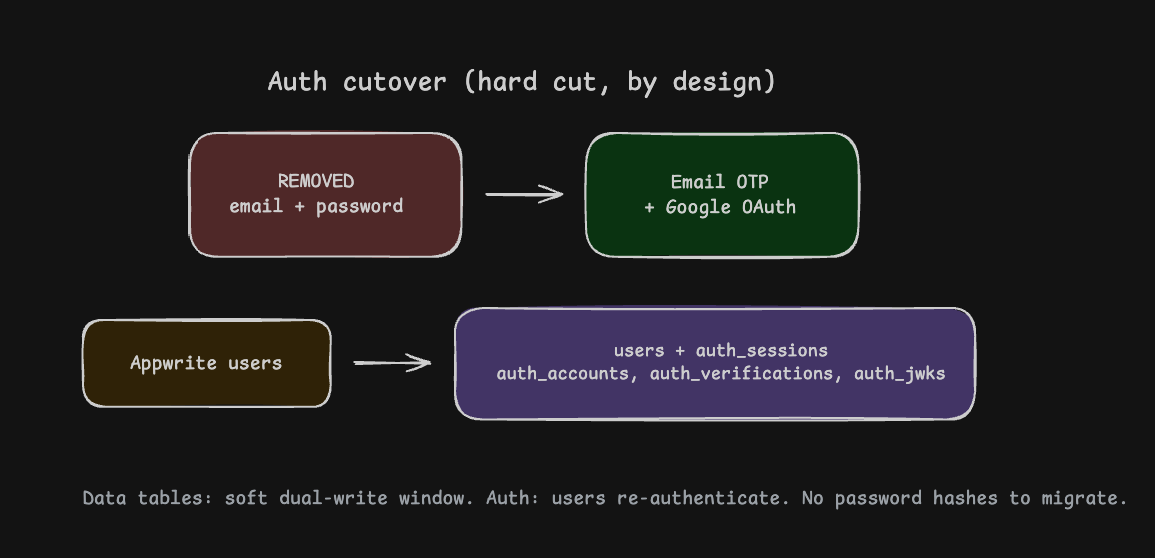Screen dimensions: 1155x558
Task: Click the word 'auth_verifications,'
Action: point(745,374)
